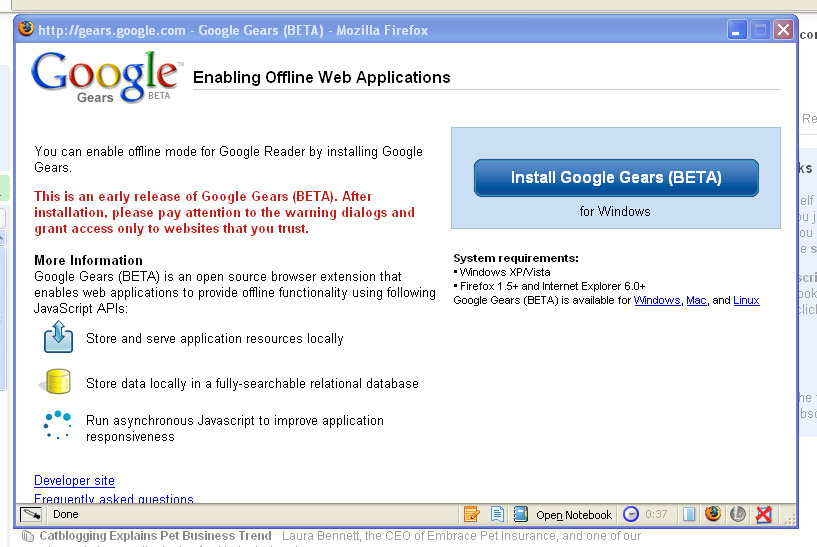Viewport: 817px width, 547px height.
Task: Click Install Google Gears (BETA) button
Action: (x=616, y=178)
